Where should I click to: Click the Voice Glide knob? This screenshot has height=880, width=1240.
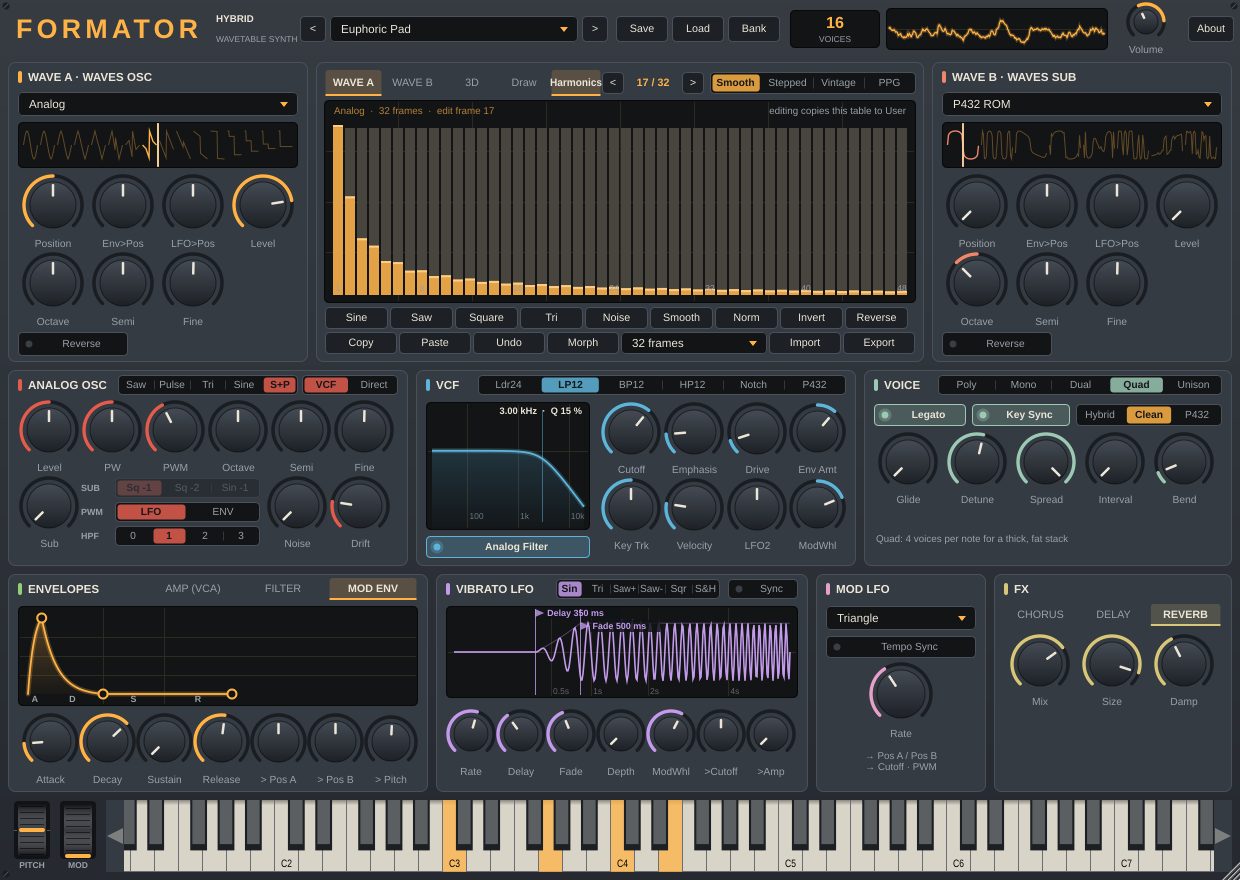tap(908, 461)
